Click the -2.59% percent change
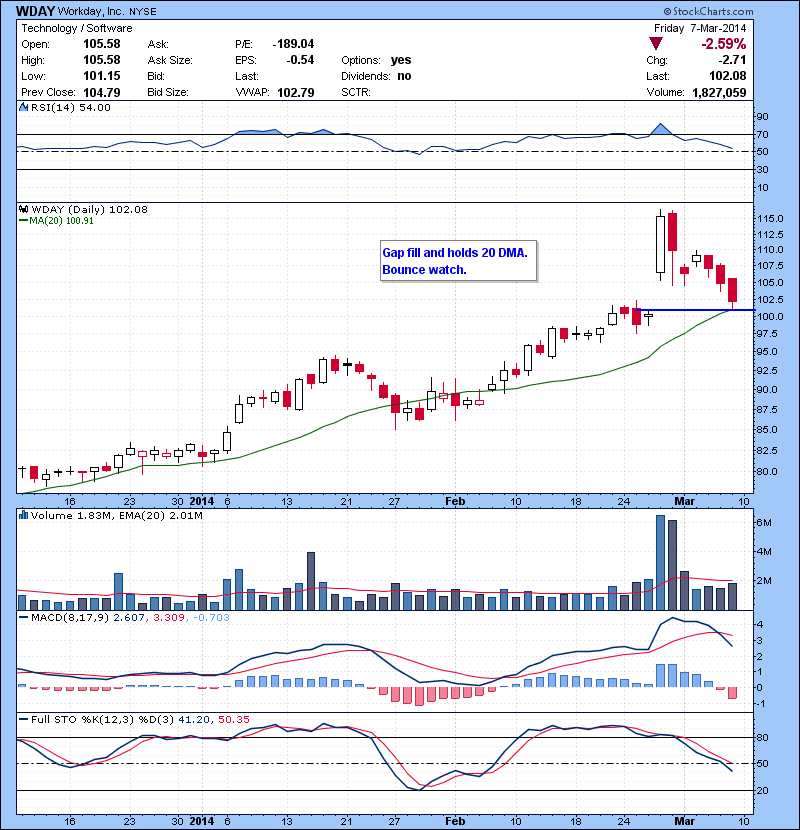 click(x=724, y=44)
